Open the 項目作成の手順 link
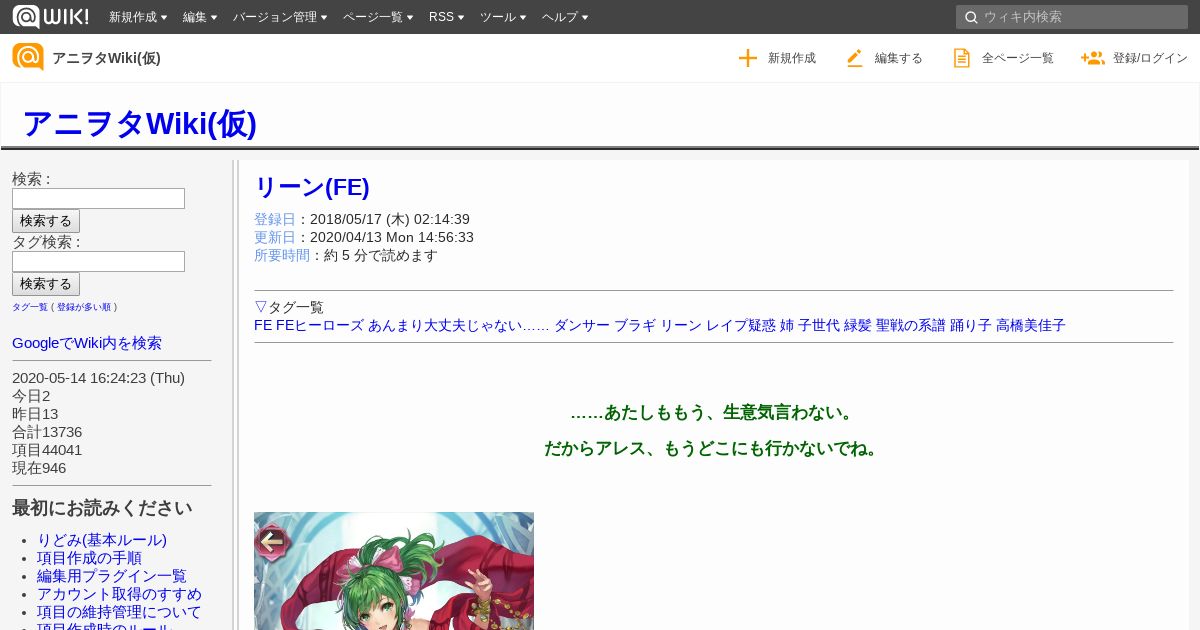 (89, 558)
